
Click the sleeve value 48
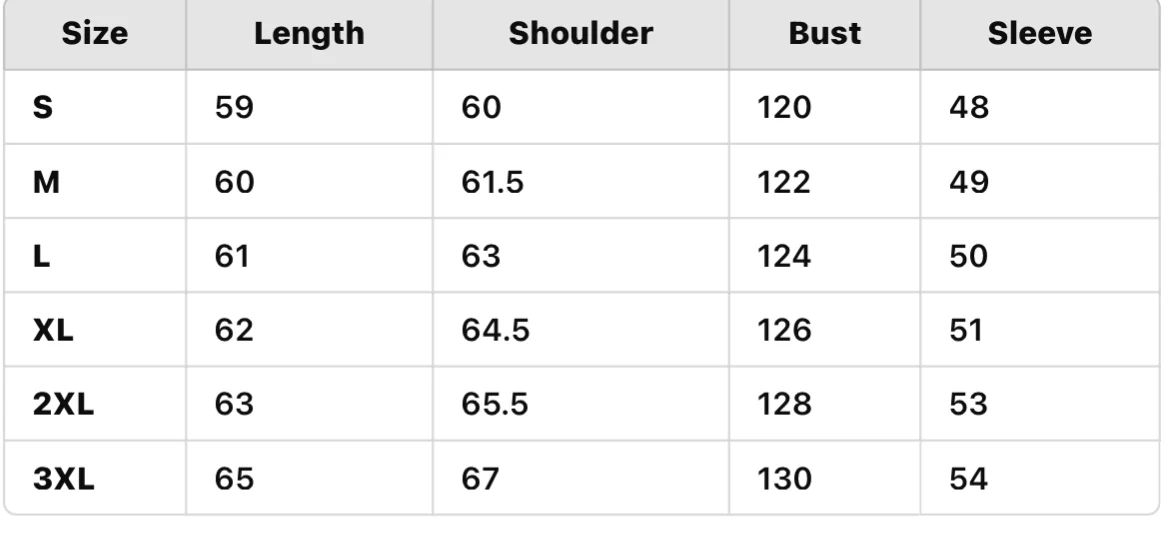click(968, 108)
